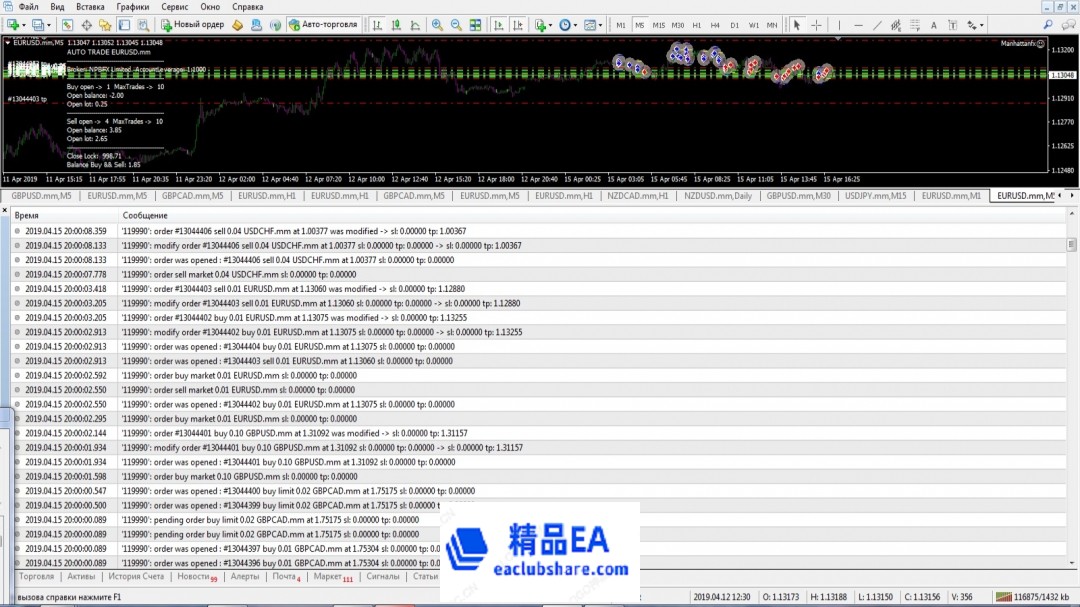Click the Новый ордер button
1080x607 pixels.
point(193,25)
